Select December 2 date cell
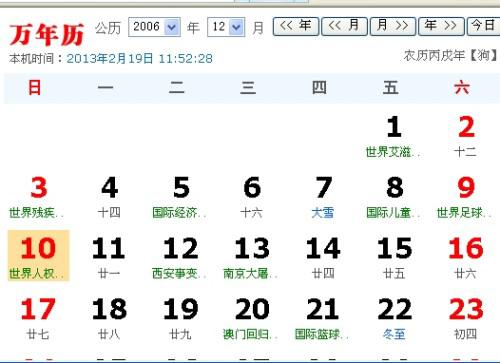The width and height of the screenshot is (500, 363). pos(466,136)
